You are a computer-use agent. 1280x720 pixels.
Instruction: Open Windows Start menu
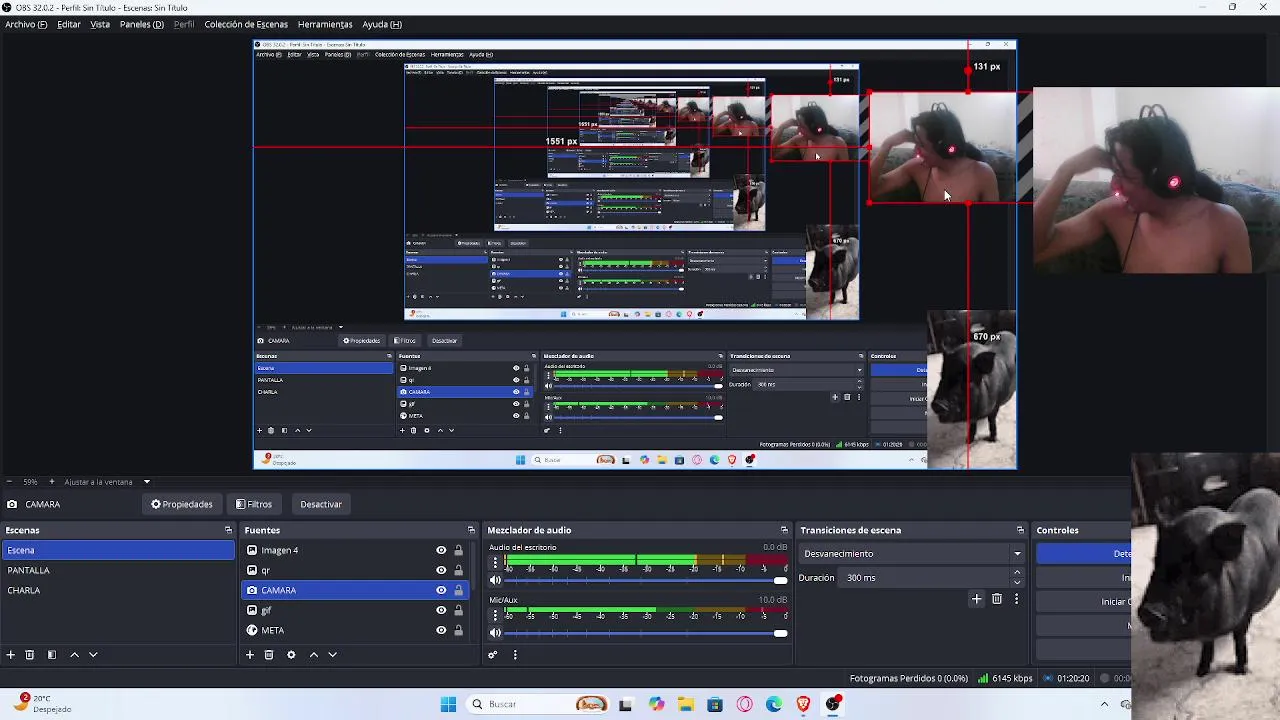tap(448, 704)
